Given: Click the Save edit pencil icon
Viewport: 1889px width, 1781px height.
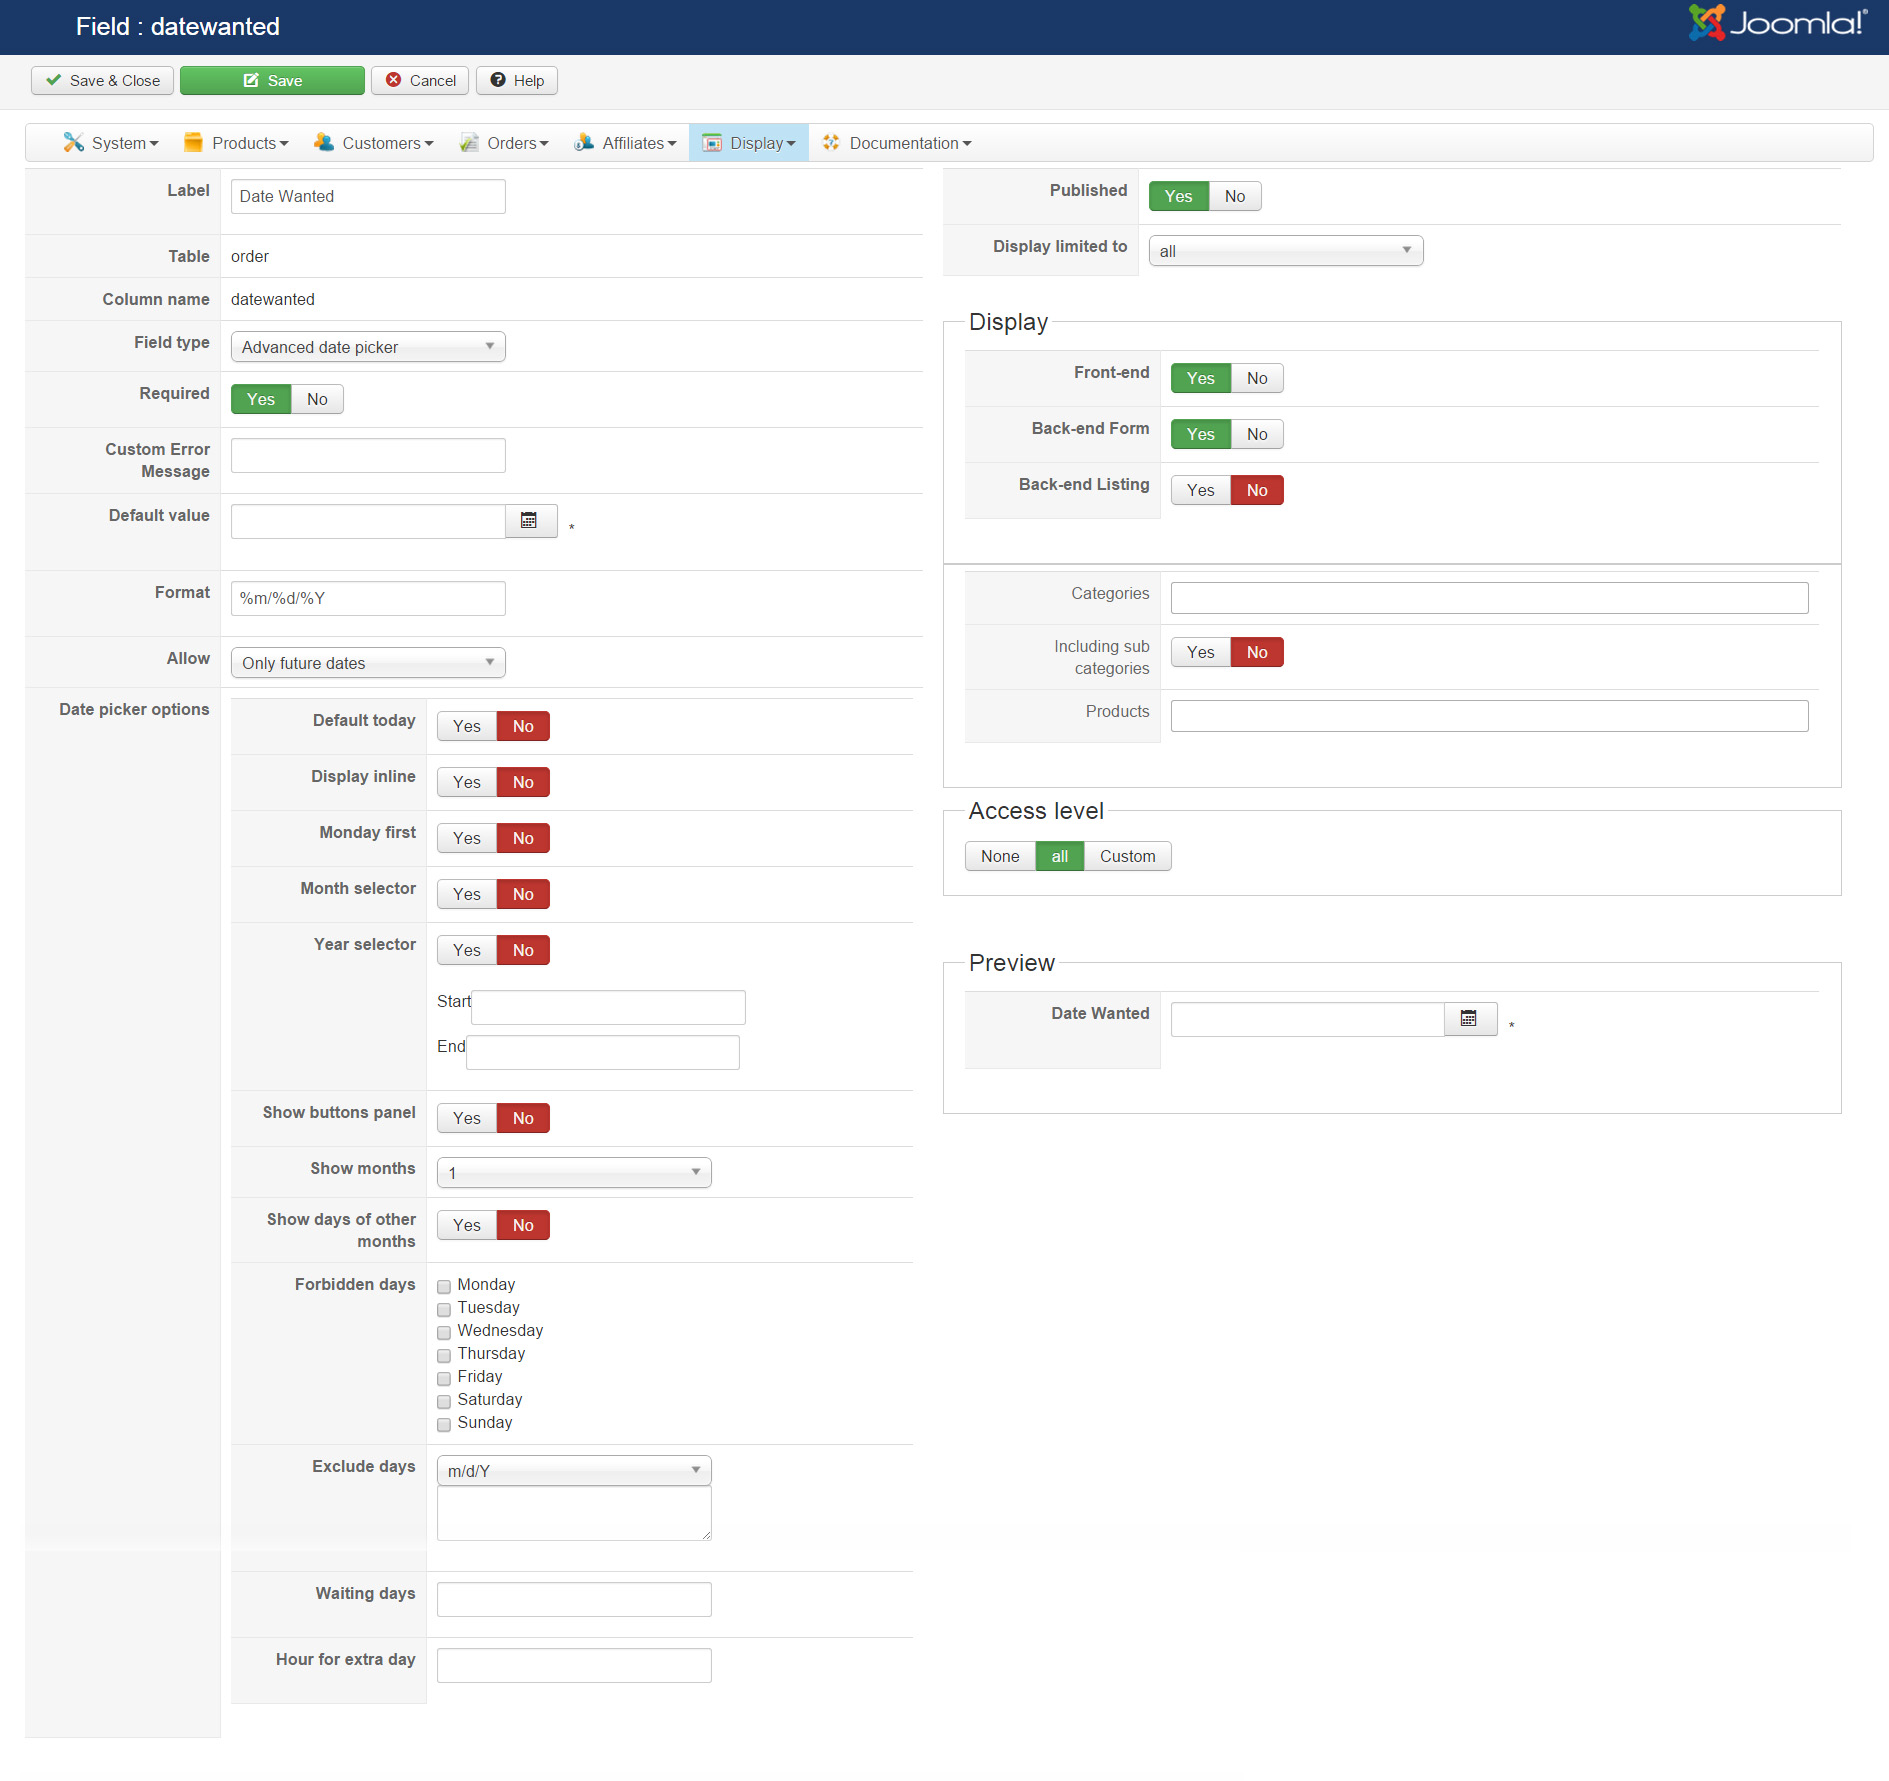Looking at the screenshot, I should point(251,80).
